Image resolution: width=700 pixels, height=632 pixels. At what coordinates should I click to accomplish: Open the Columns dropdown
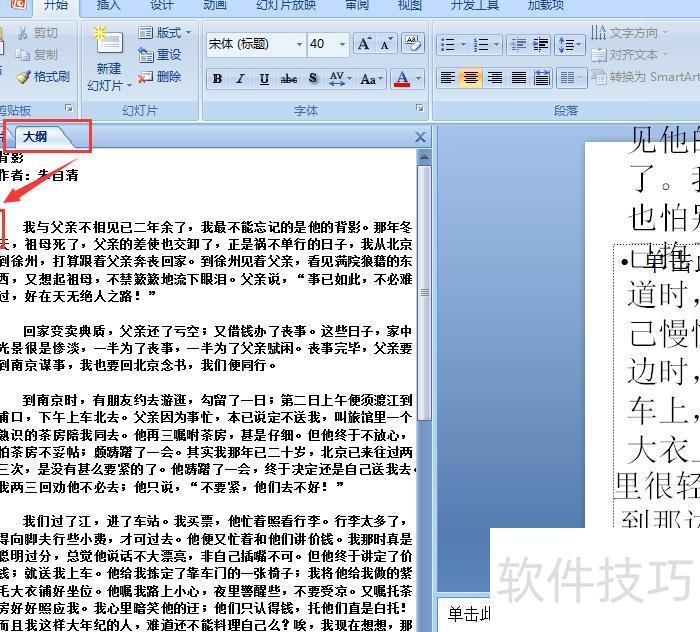tap(572, 78)
